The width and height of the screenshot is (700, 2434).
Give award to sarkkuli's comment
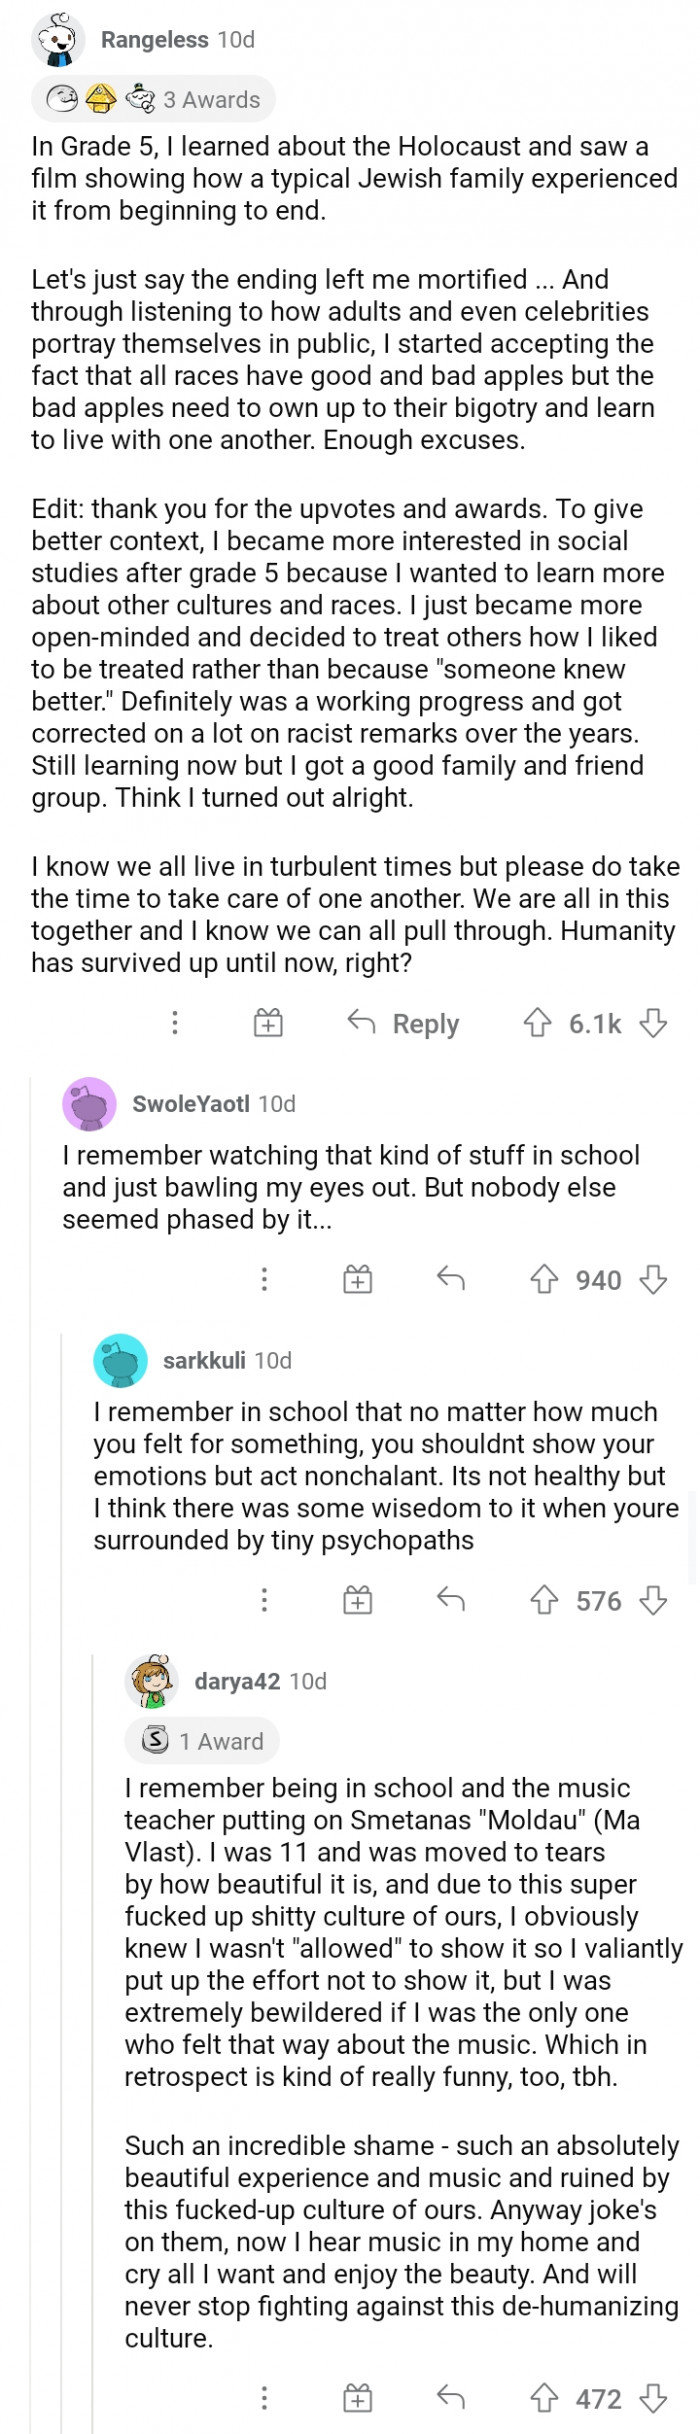tap(358, 1600)
